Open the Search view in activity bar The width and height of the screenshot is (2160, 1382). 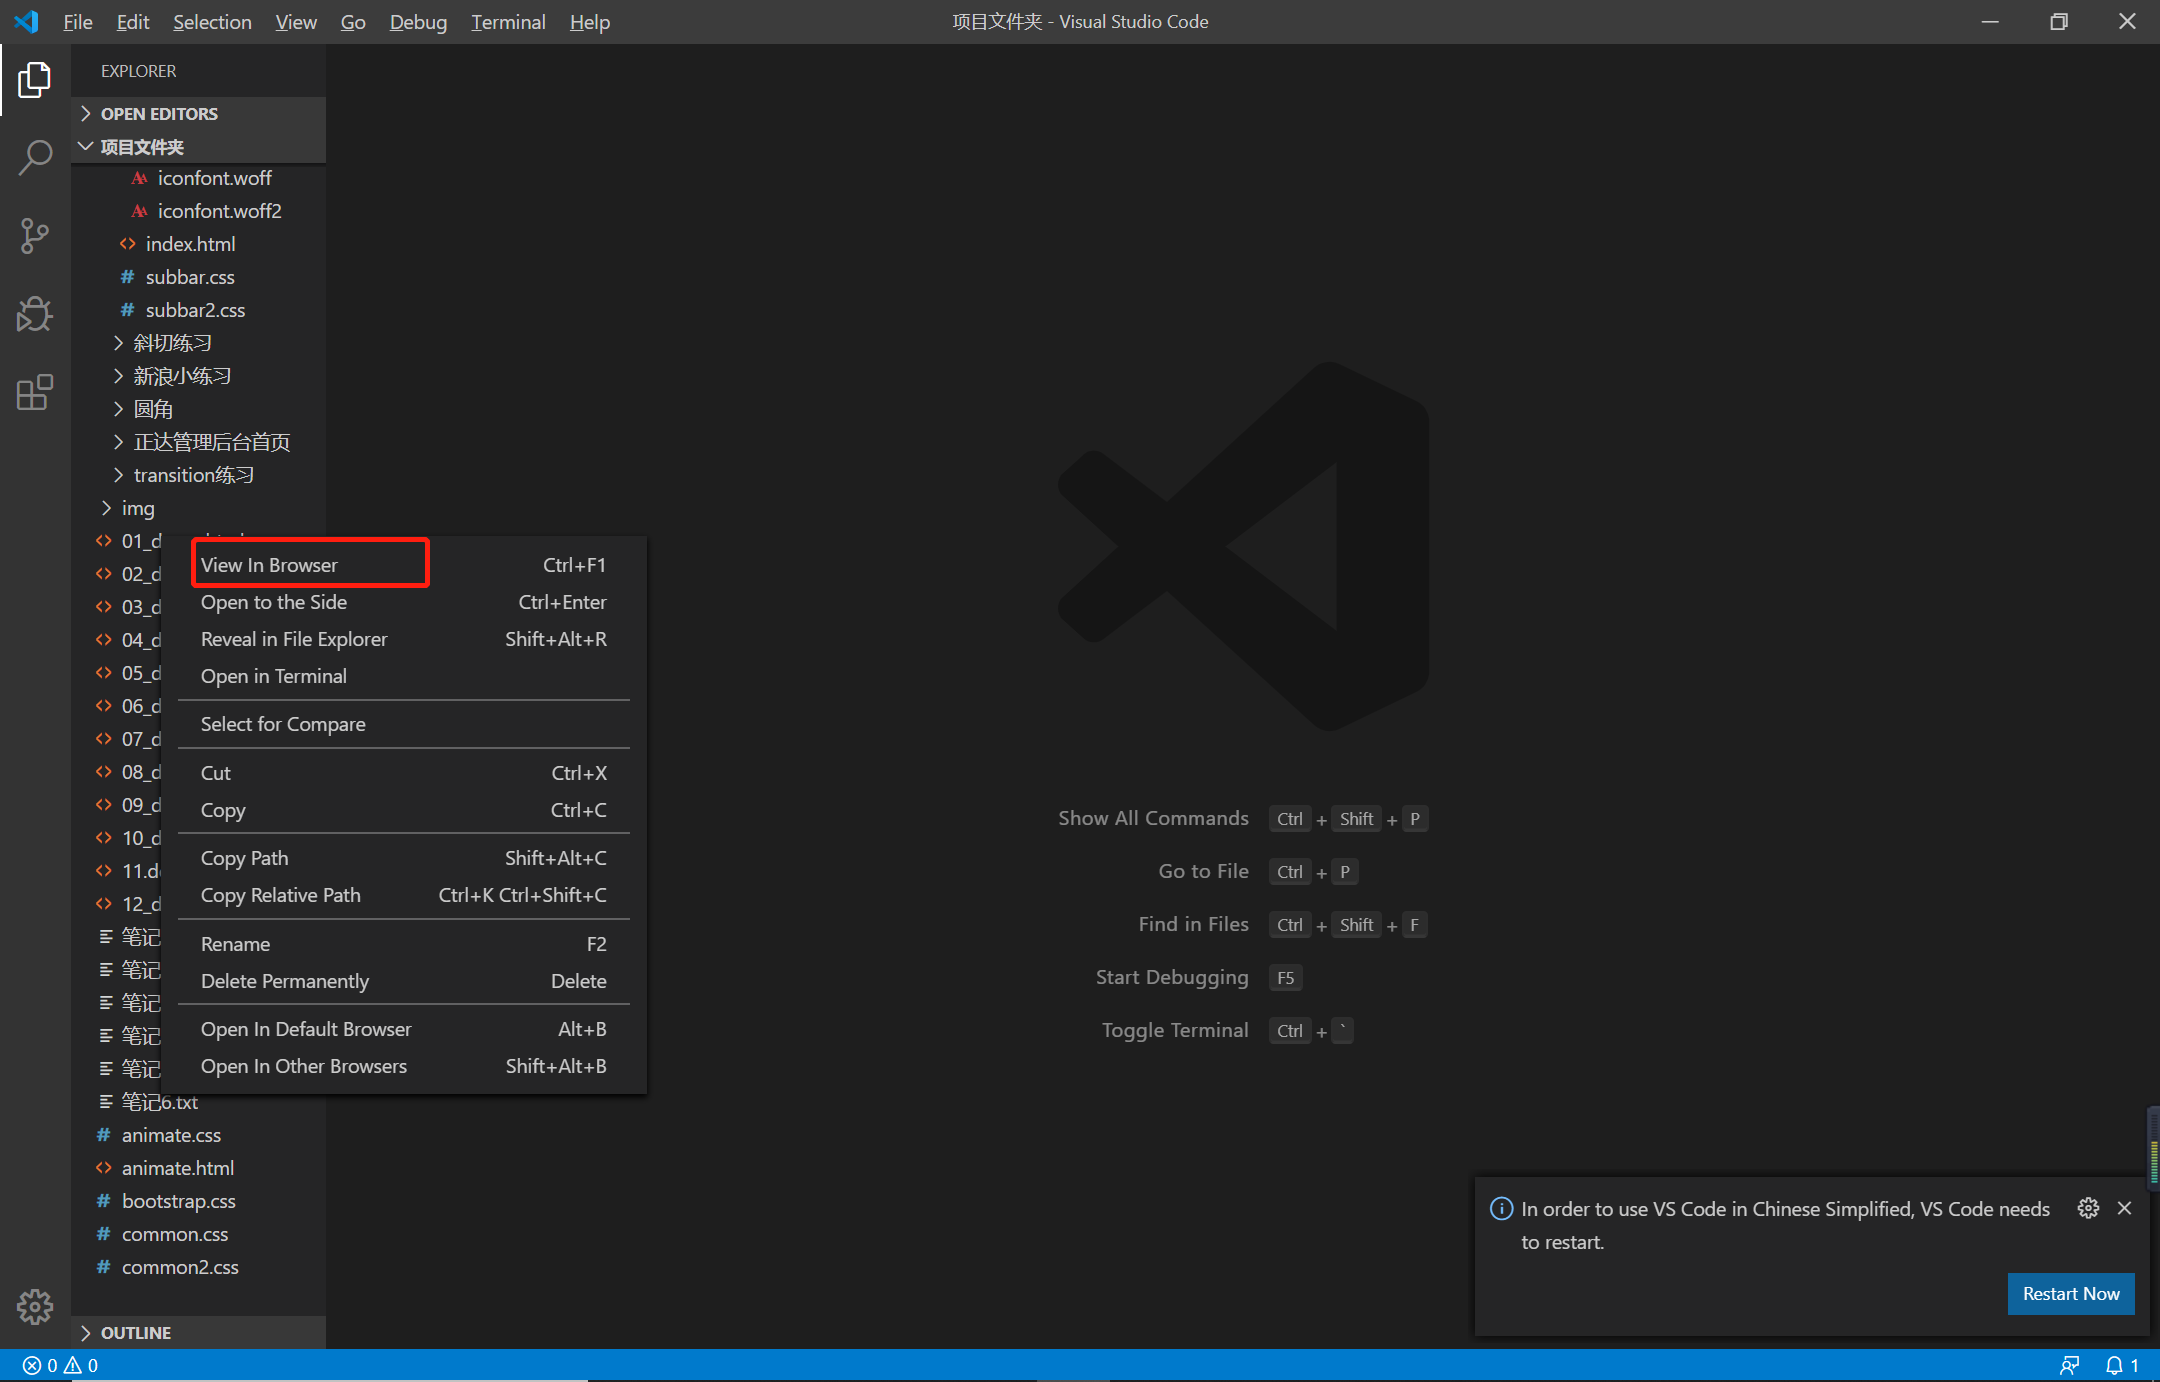[x=35, y=158]
